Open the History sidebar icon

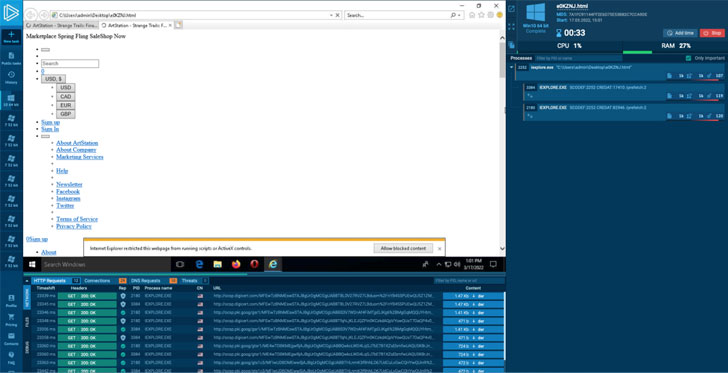pos(11,77)
